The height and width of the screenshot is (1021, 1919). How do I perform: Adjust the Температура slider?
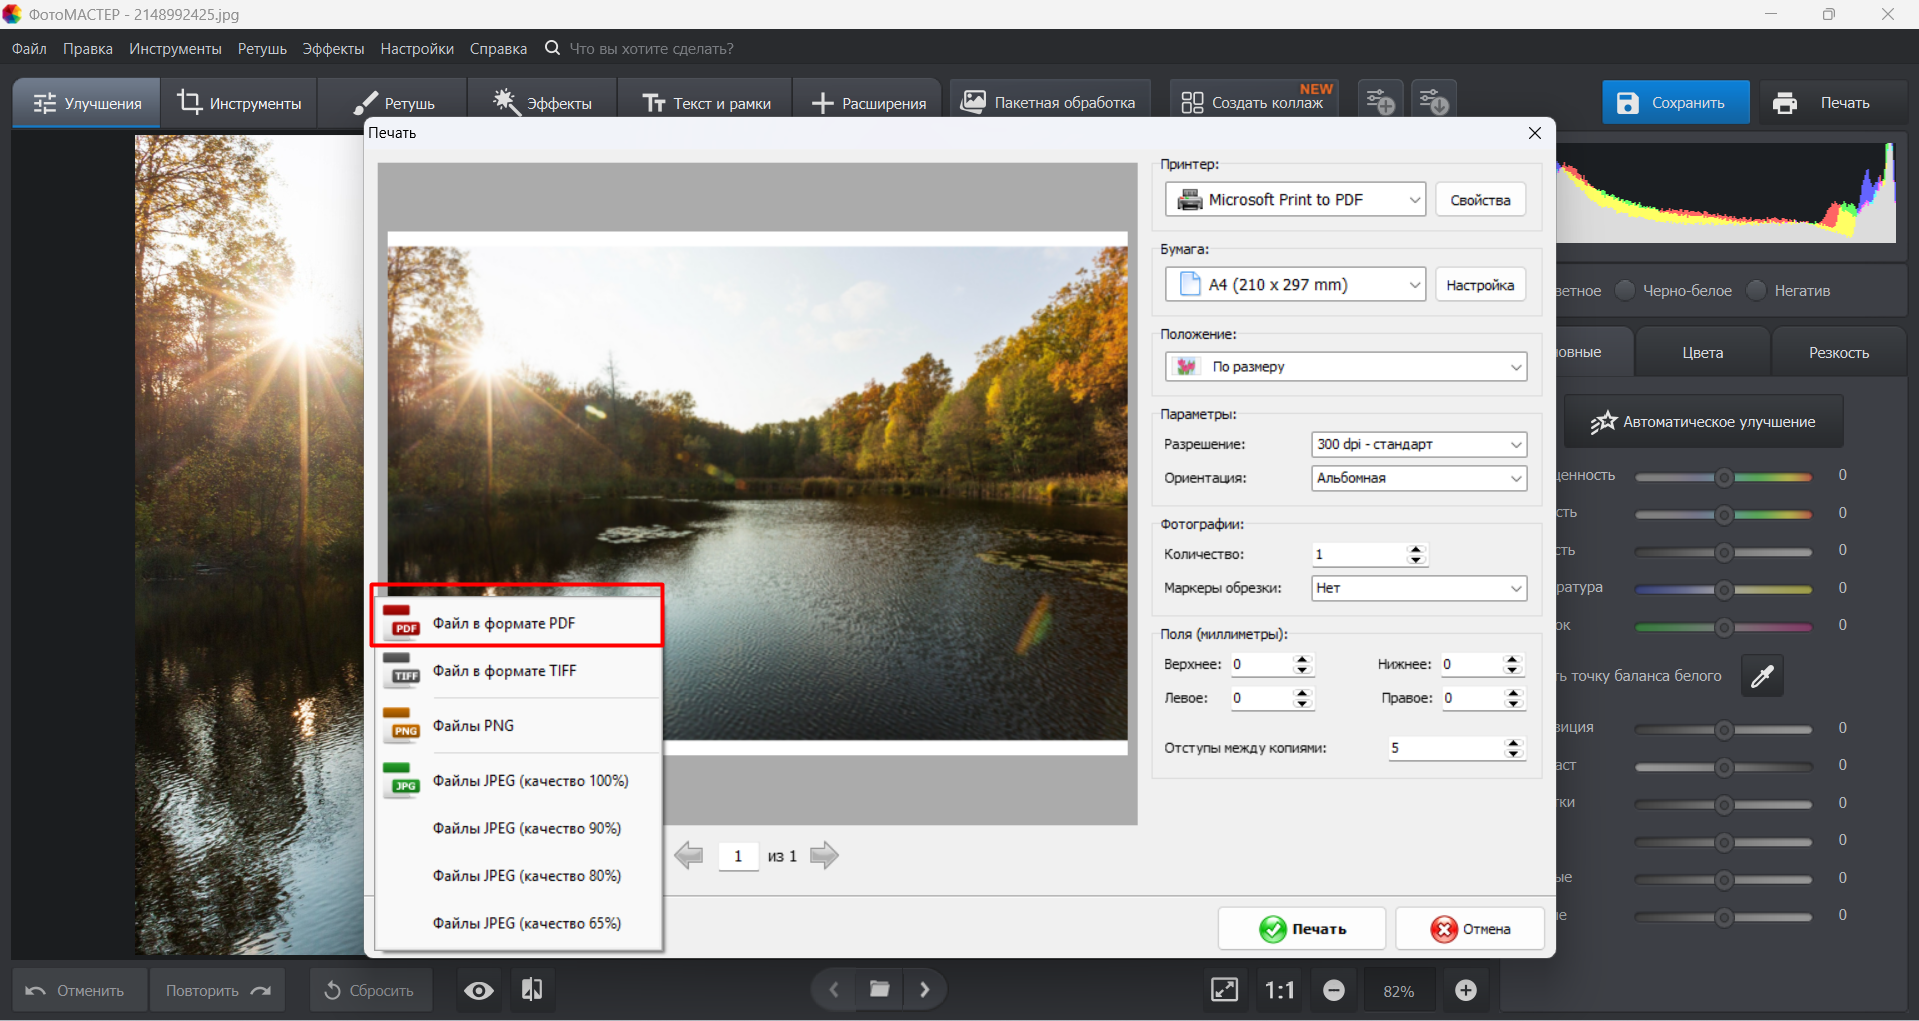click(x=1722, y=590)
